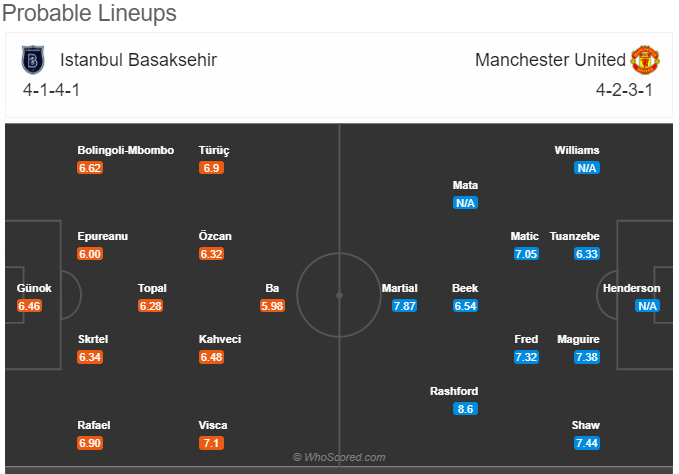The image size is (679, 474).
Task: Open the Istanbul Basaksehir team name link
Action: pos(138,60)
